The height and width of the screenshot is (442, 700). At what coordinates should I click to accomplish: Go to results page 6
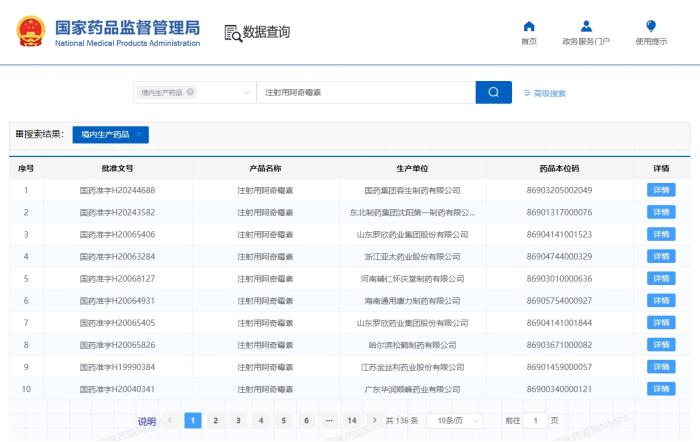pyautogui.click(x=307, y=420)
